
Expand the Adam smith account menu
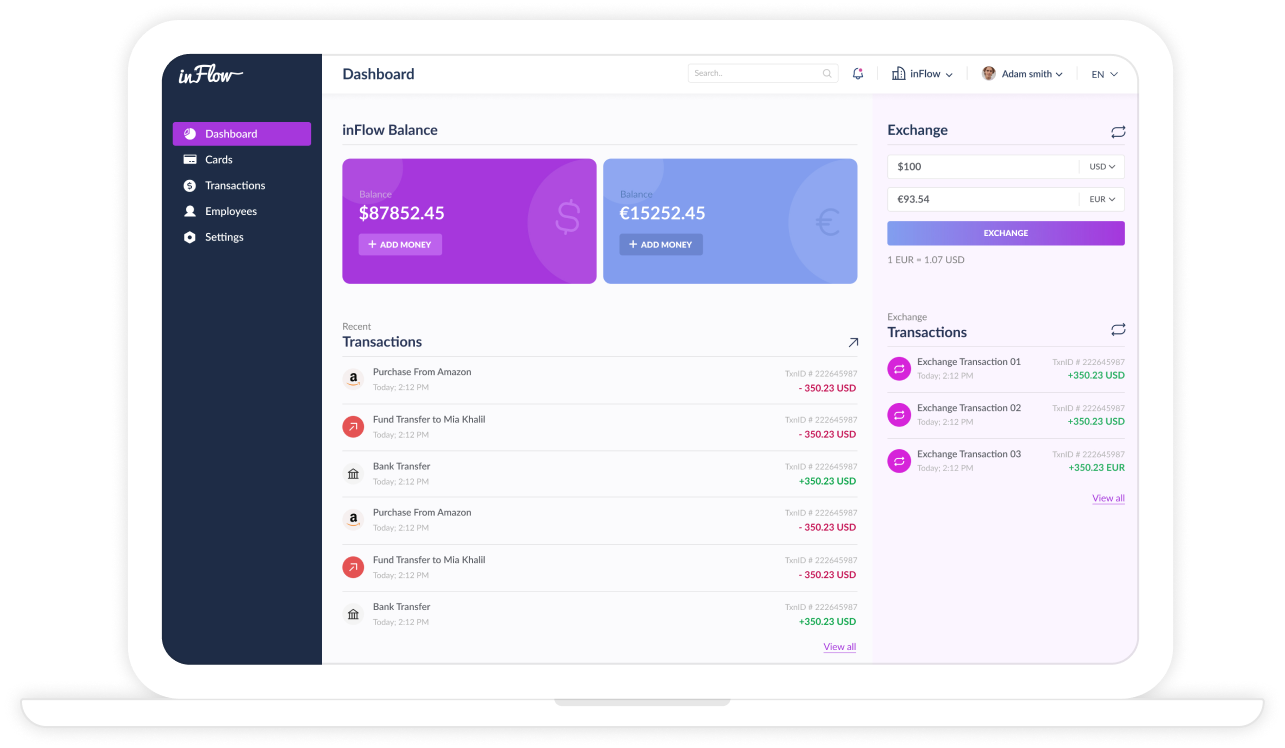click(1021, 74)
